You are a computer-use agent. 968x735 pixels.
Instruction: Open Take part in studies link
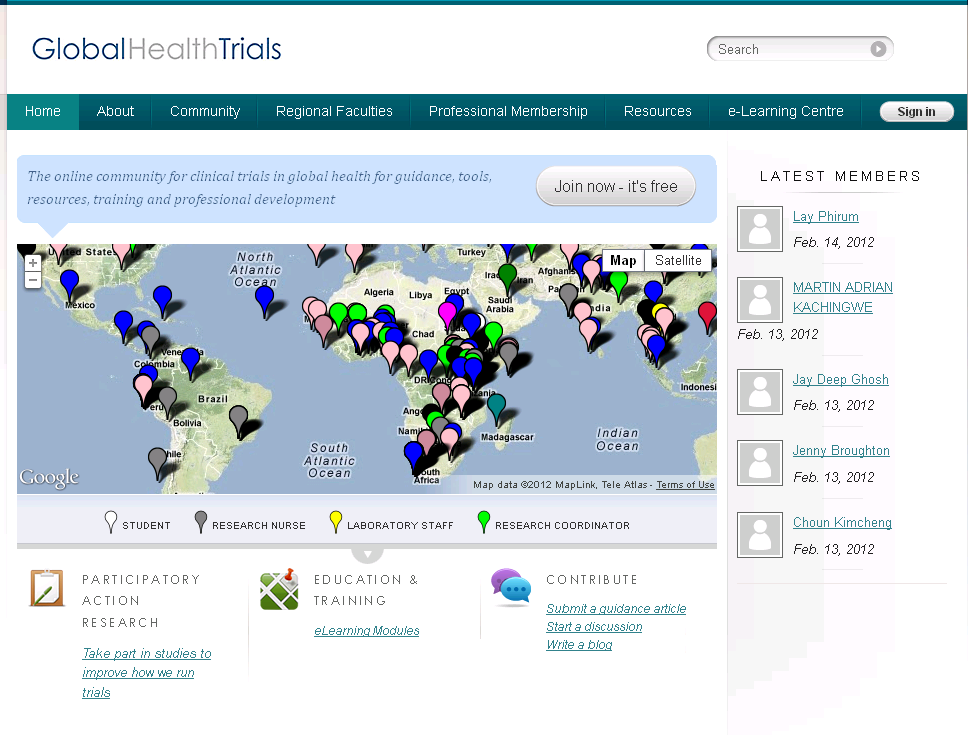(146, 673)
